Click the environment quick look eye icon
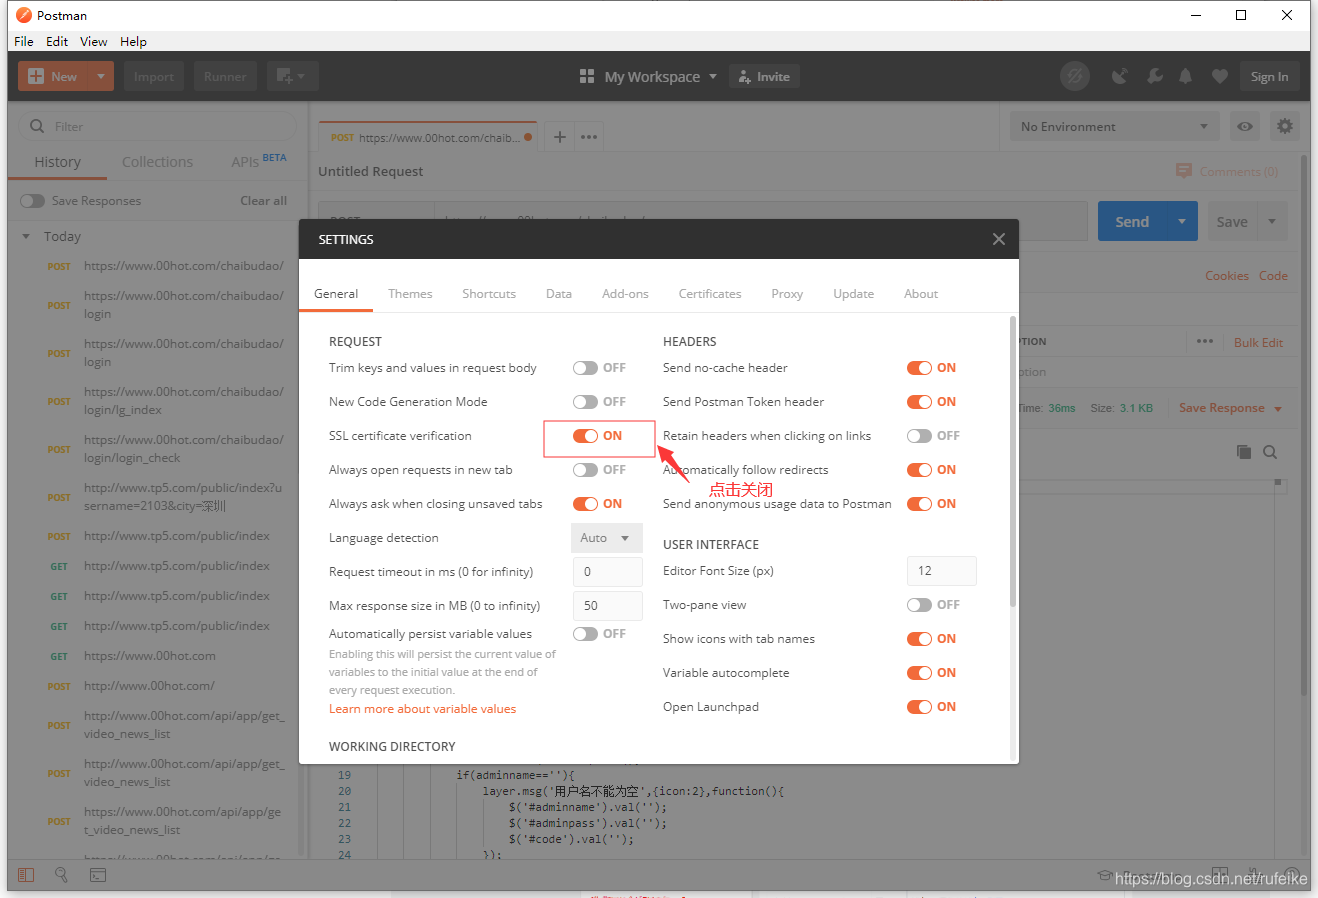Viewport: 1318px width, 898px height. coord(1245,126)
